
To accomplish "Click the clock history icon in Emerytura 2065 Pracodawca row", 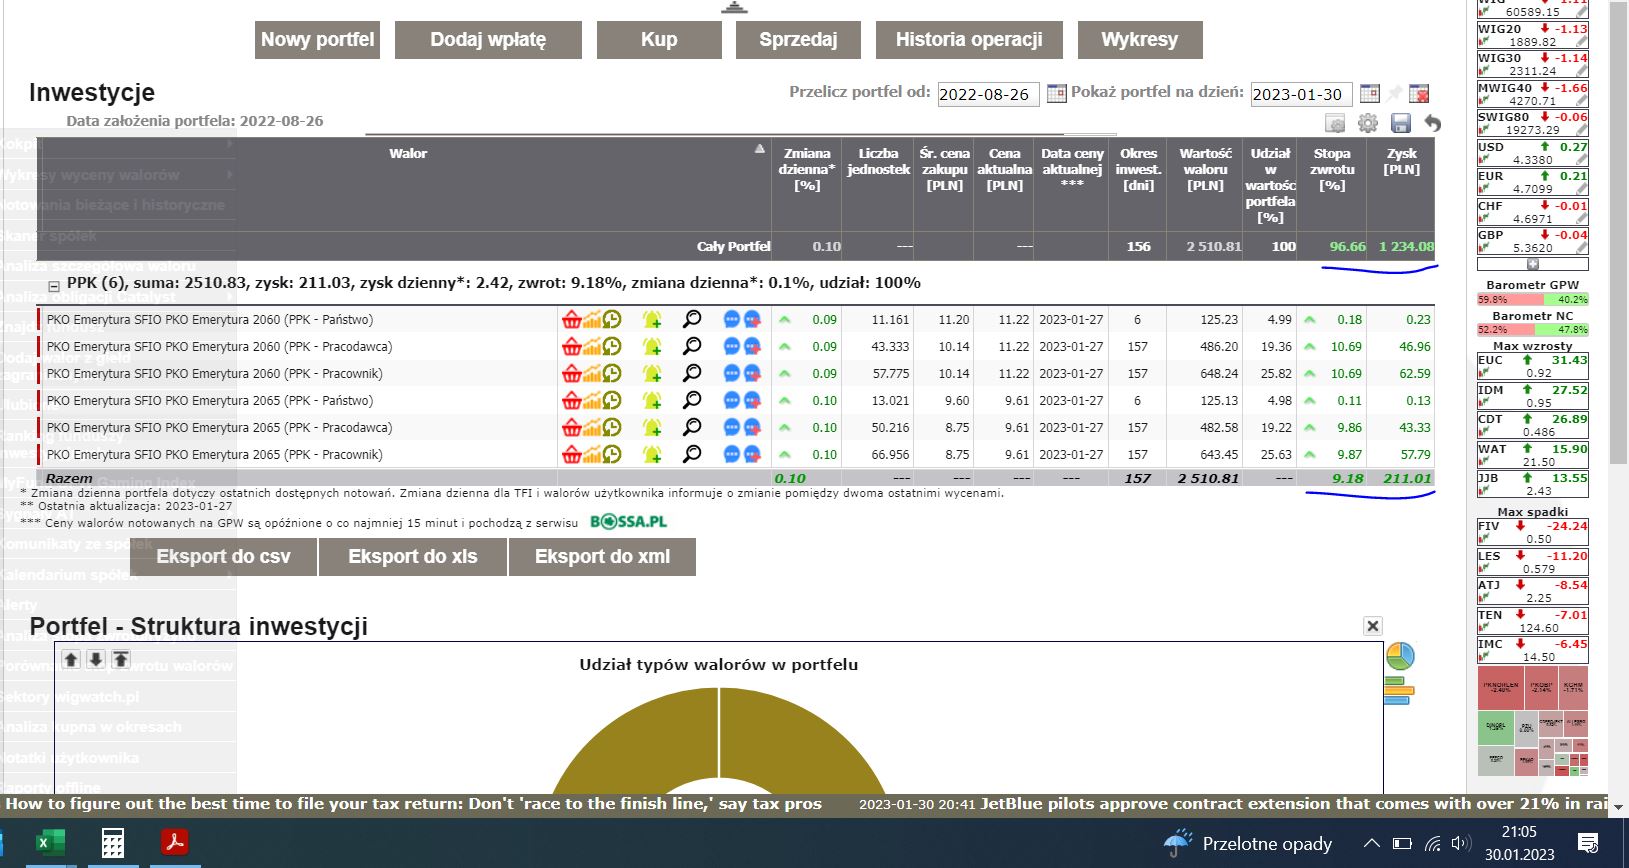I will click(x=611, y=427).
